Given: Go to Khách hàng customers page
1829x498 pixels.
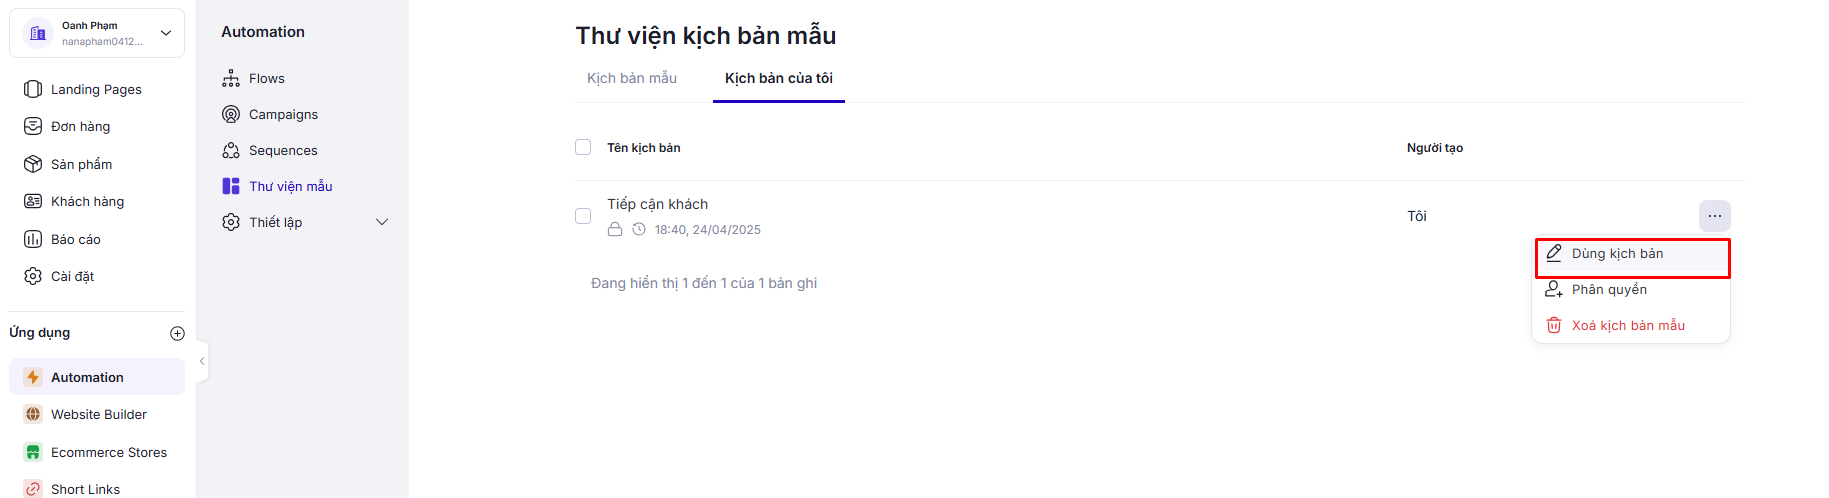Looking at the screenshot, I should tap(87, 201).
